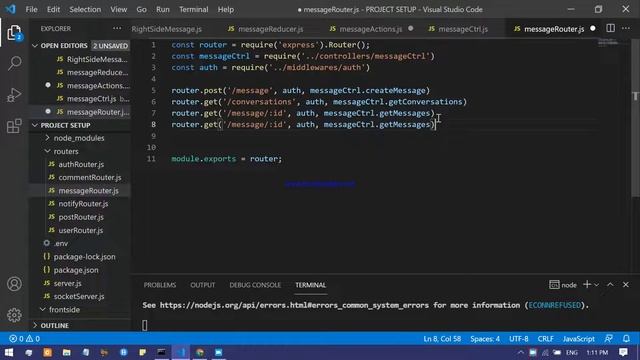Click the ECONNREFUSED link in terminal
This screenshot has height=360, width=640.
point(554,305)
